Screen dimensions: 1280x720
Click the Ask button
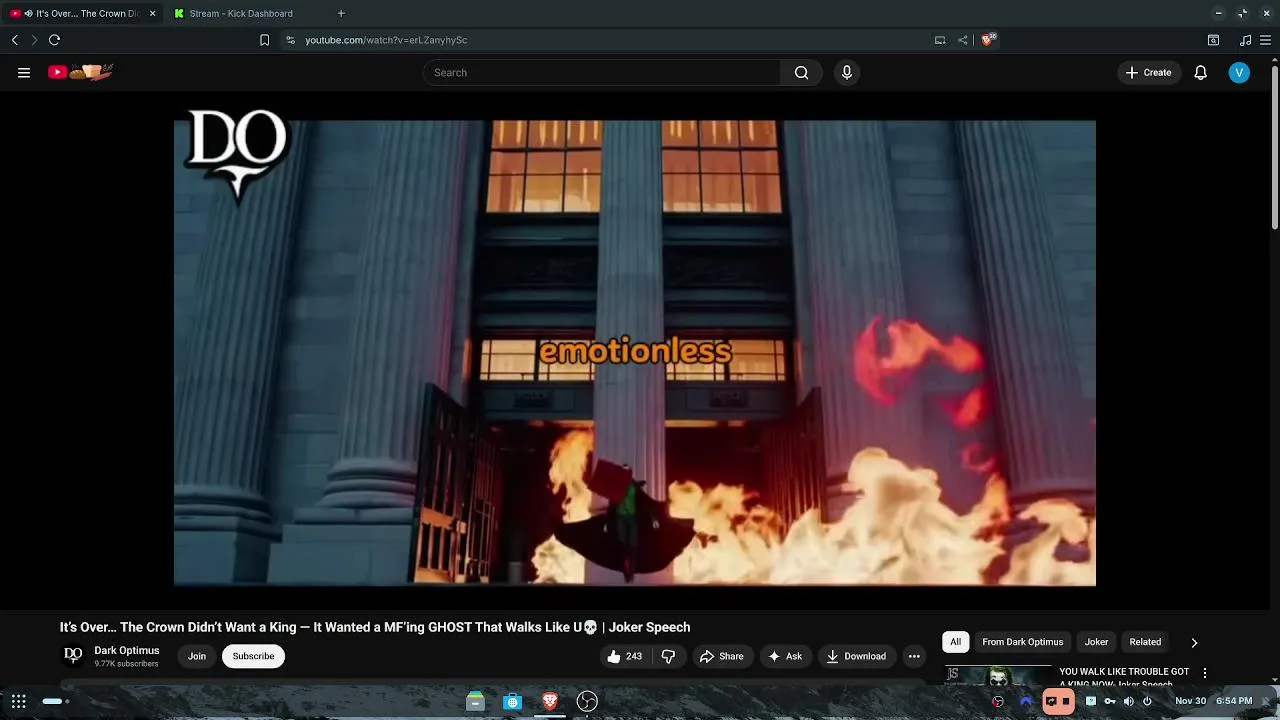coord(785,656)
